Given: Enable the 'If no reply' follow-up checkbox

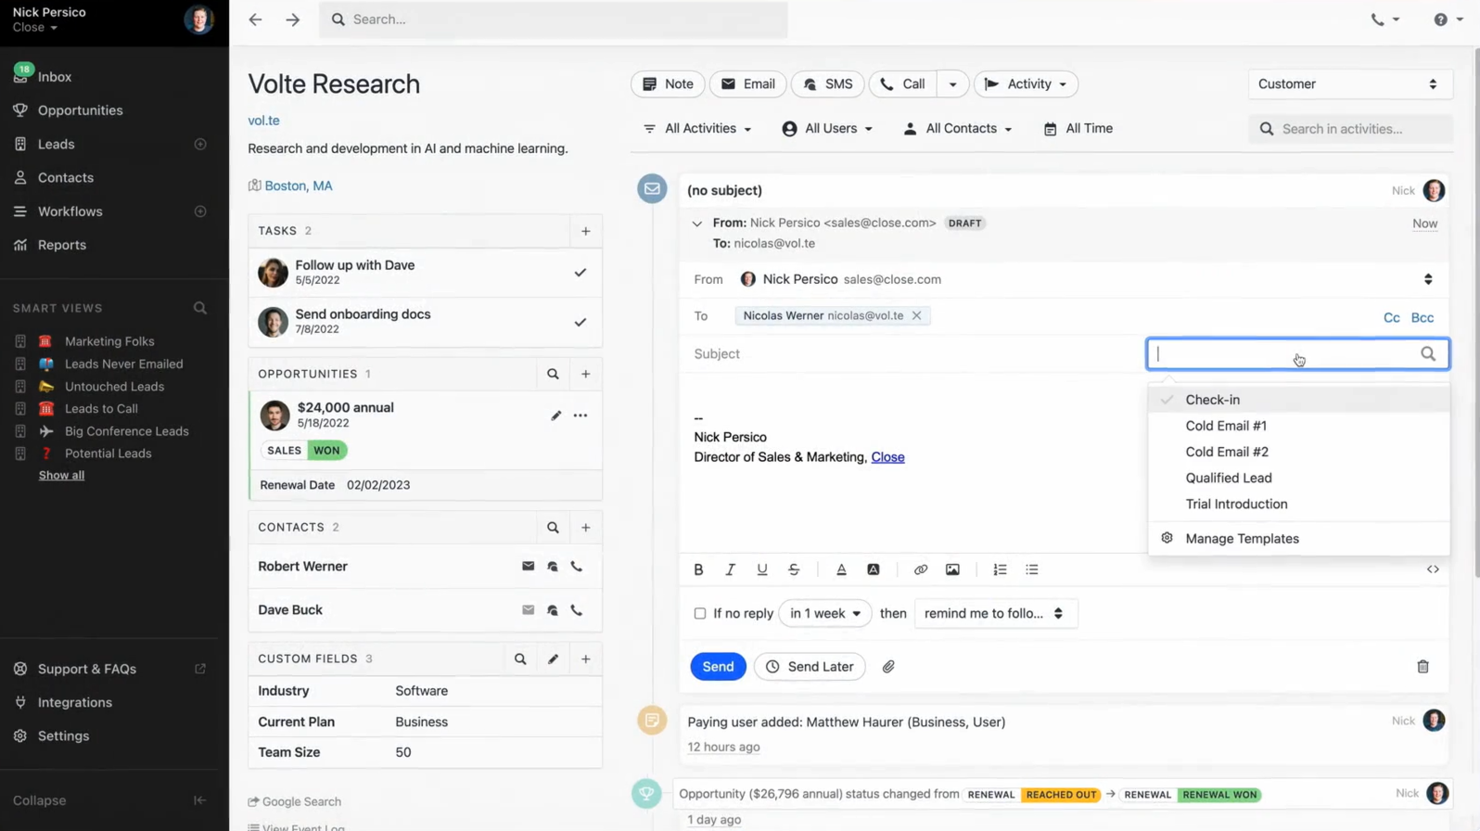Looking at the screenshot, I should tap(700, 613).
